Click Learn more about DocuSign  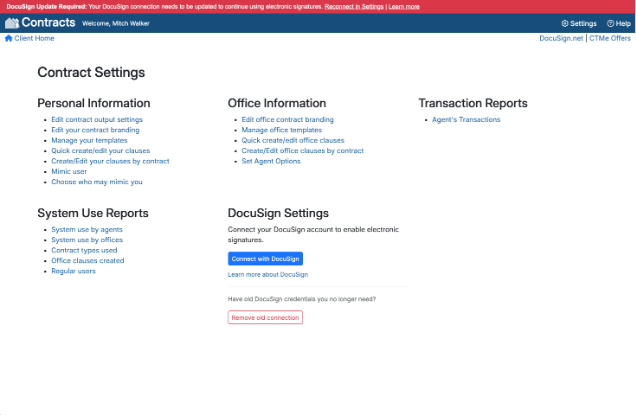pyautogui.click(x=268, y=274)
